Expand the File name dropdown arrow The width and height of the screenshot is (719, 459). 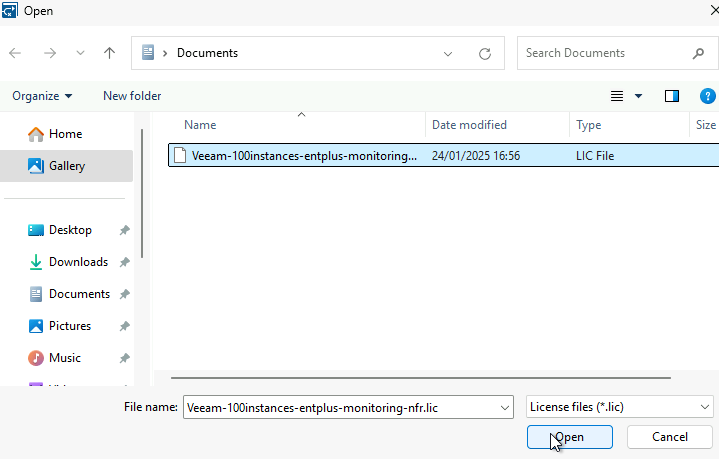tap(505, 408)
